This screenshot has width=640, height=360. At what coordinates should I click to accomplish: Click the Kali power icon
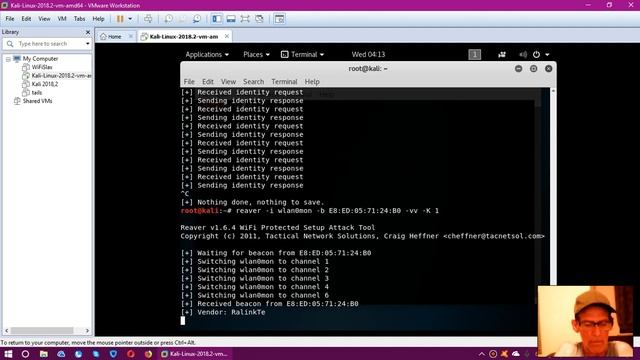coord(536,54)
